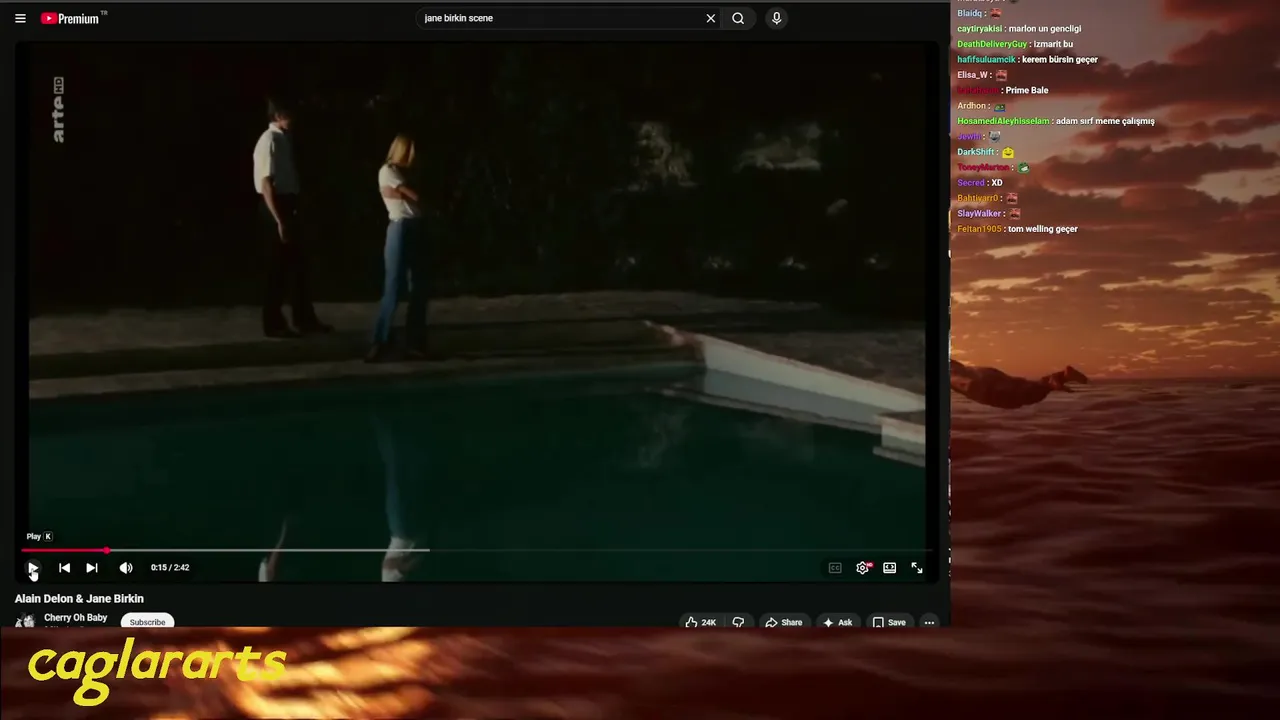
Task: Click chat username Ardhon
Action: pos(971,106)
